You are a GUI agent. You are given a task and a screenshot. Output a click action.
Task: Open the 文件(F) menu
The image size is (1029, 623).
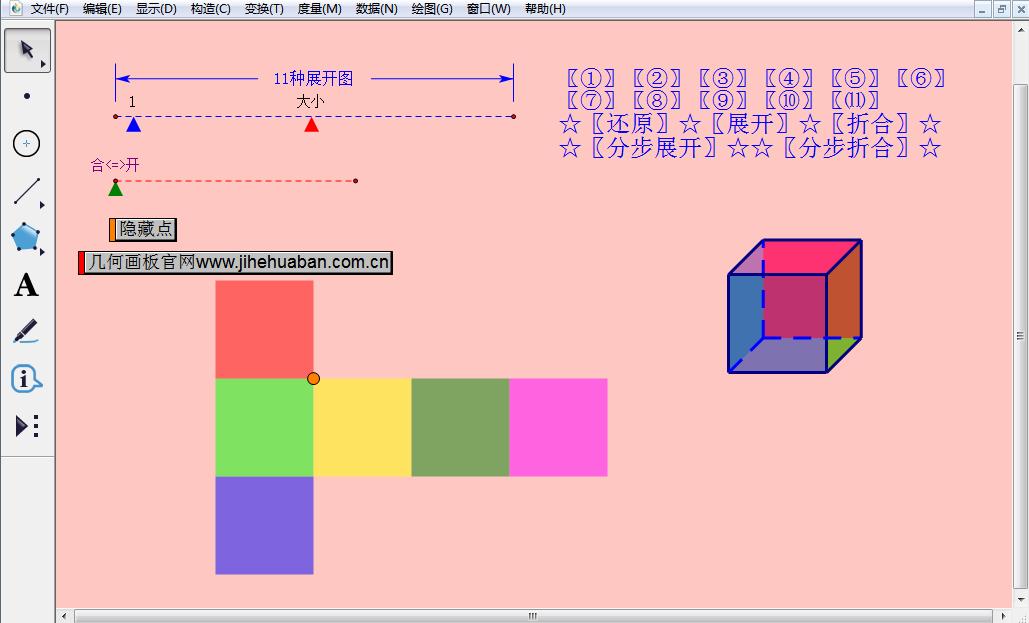tap(49, 9)
